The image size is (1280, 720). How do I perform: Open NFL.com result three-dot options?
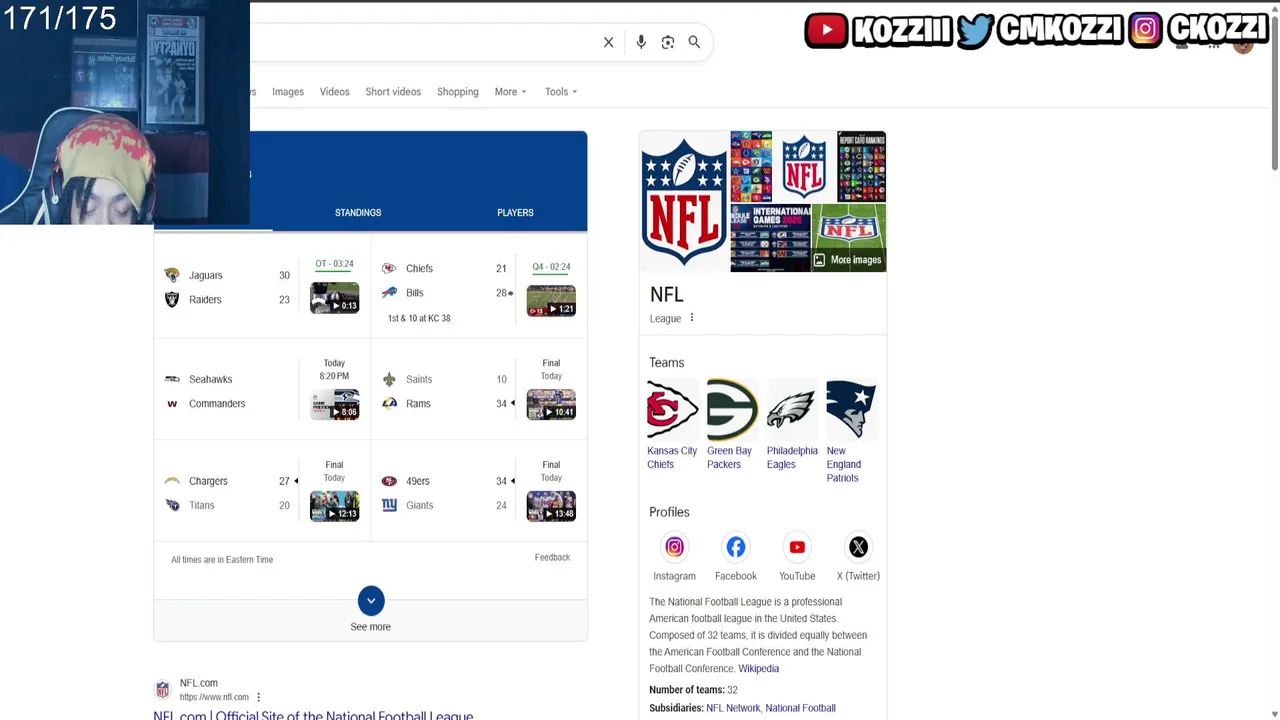click(x=258, y=697)
